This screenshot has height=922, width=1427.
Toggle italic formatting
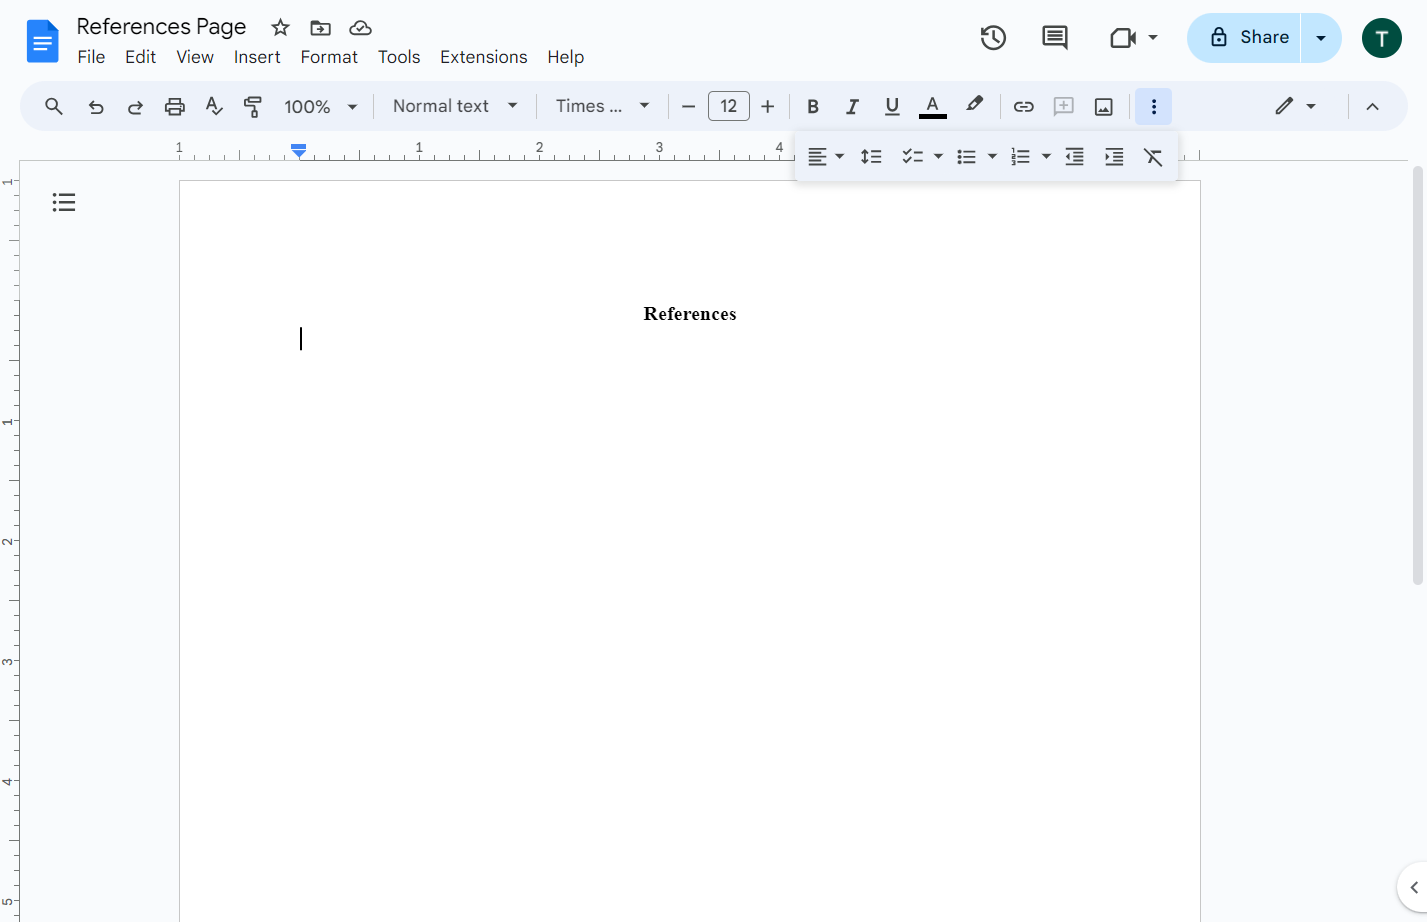pos(852,107)
